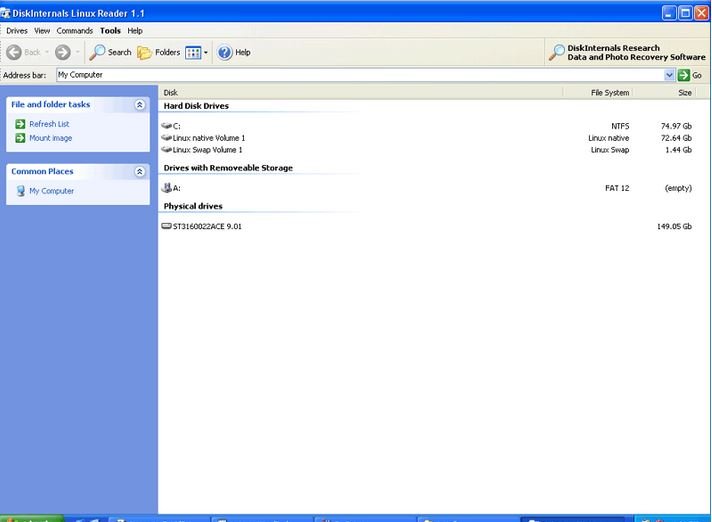Click the Forward arrow icon
Screen dimensions: 712x522
pyautogui.click(x=63, y=52)
